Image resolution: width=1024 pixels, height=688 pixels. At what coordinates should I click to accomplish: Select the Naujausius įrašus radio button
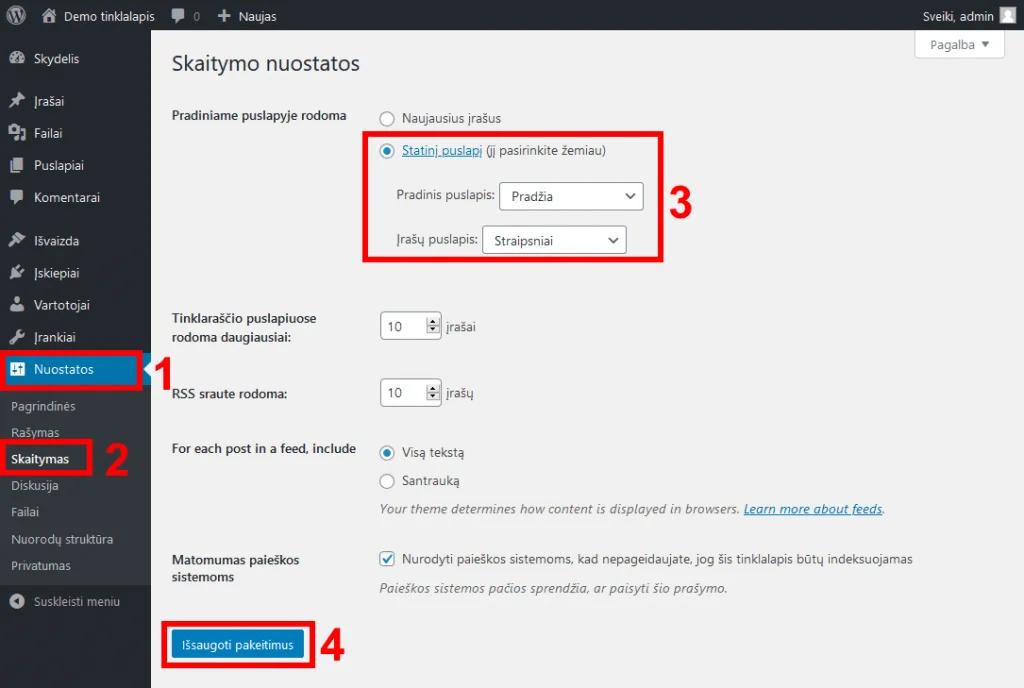(387, 119)
